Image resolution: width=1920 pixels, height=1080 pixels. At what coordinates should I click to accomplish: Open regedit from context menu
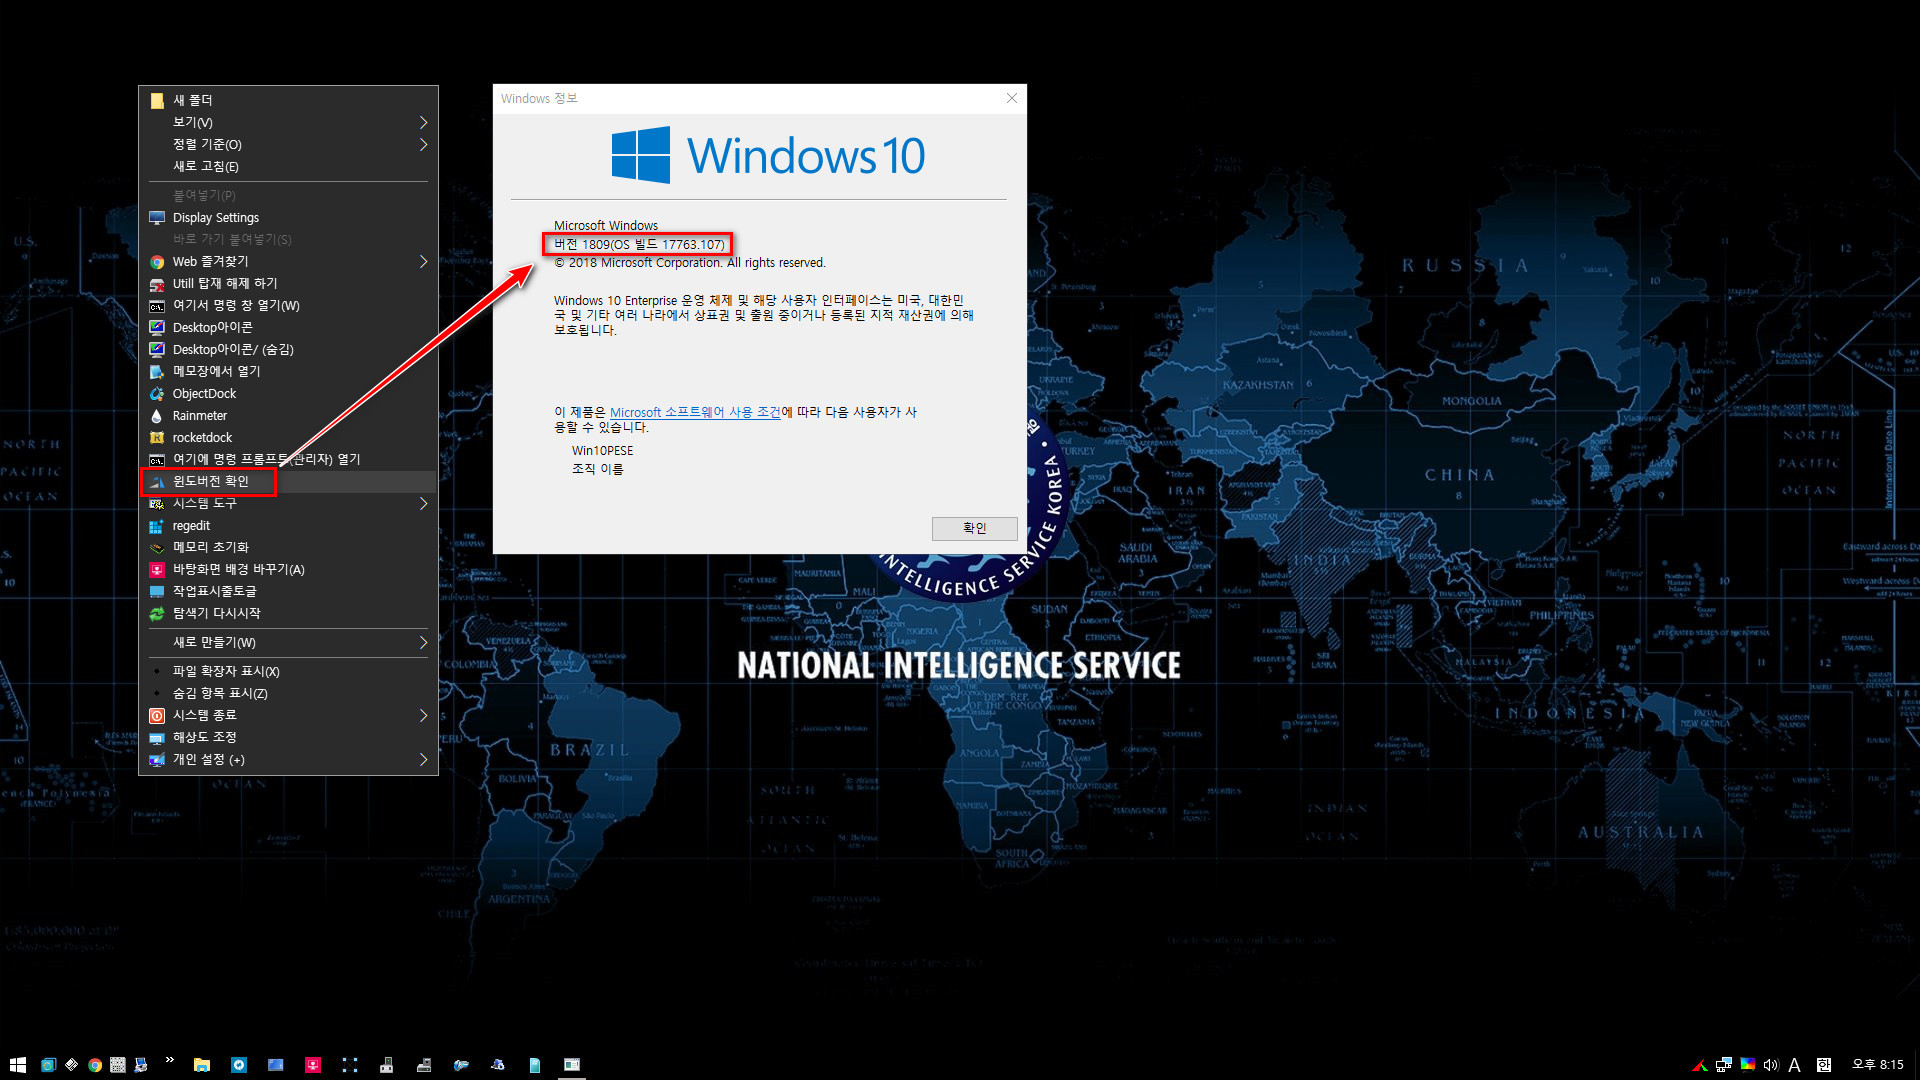288,525
